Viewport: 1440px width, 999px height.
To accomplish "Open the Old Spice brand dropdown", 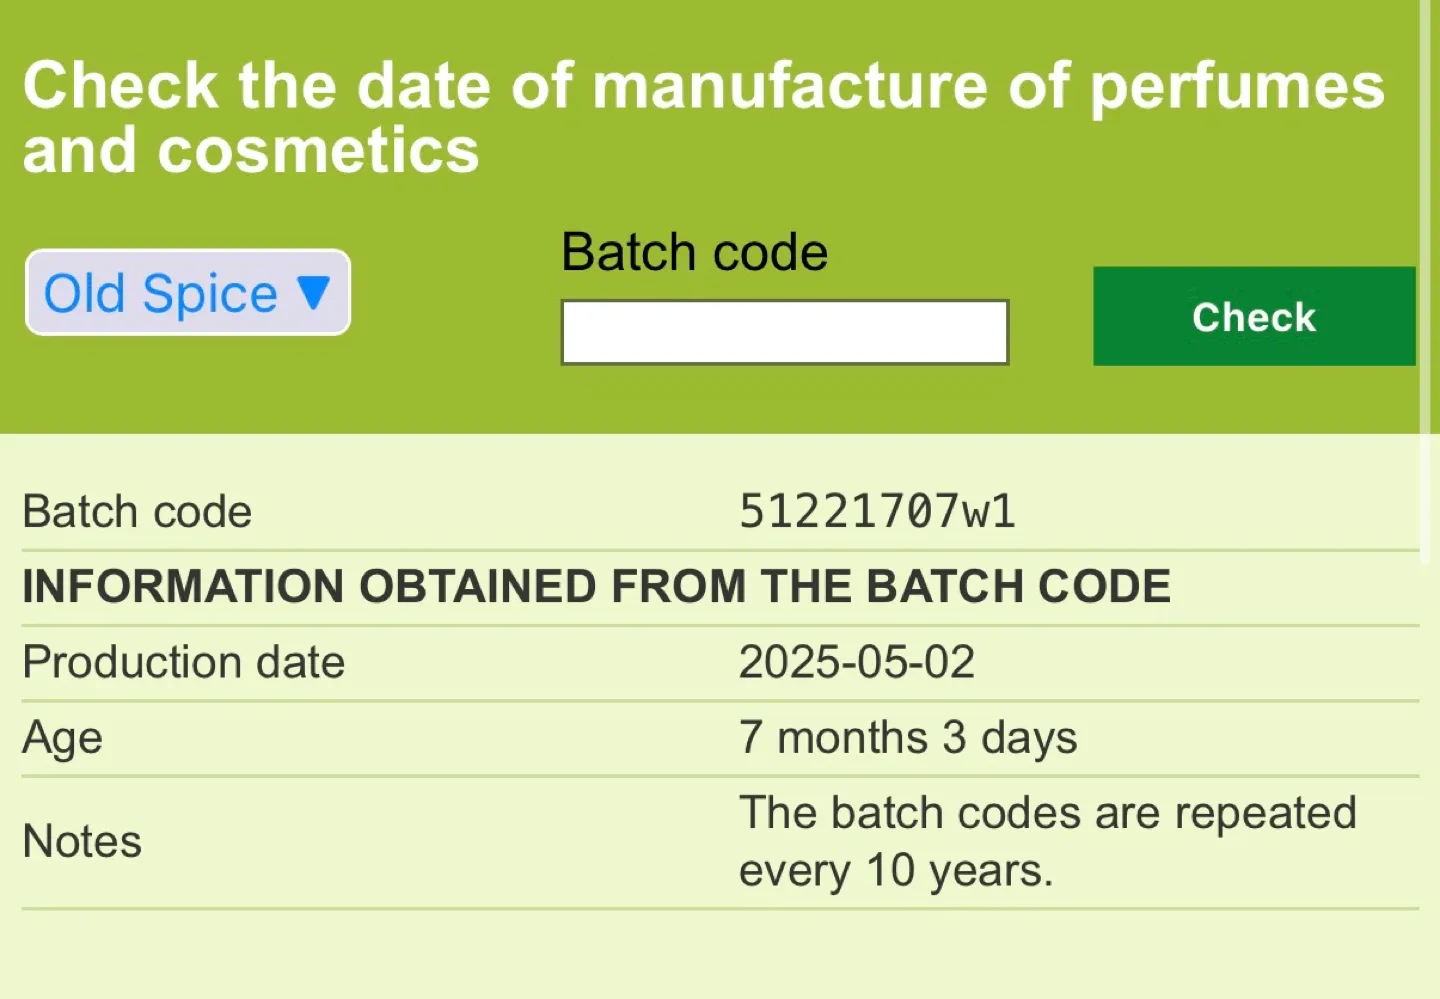I will (187, 292).
